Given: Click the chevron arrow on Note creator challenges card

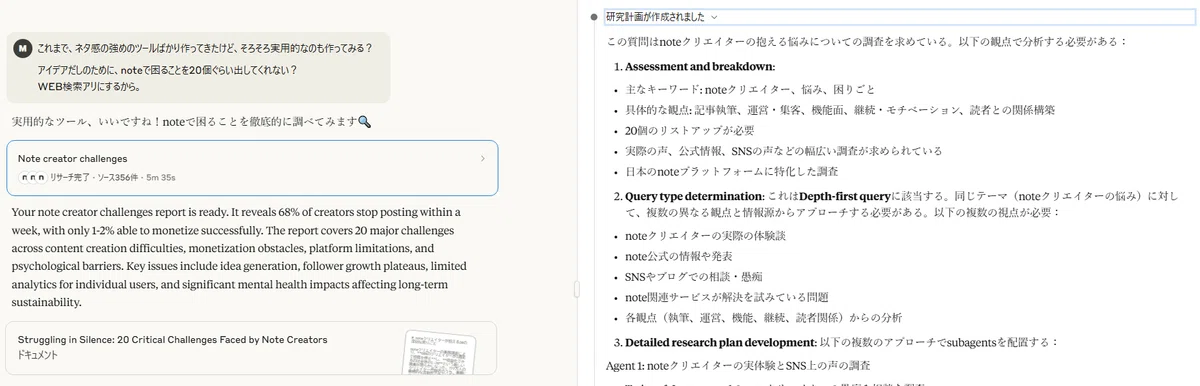Looking at the screenshot, I should click(x=483, y=158).
